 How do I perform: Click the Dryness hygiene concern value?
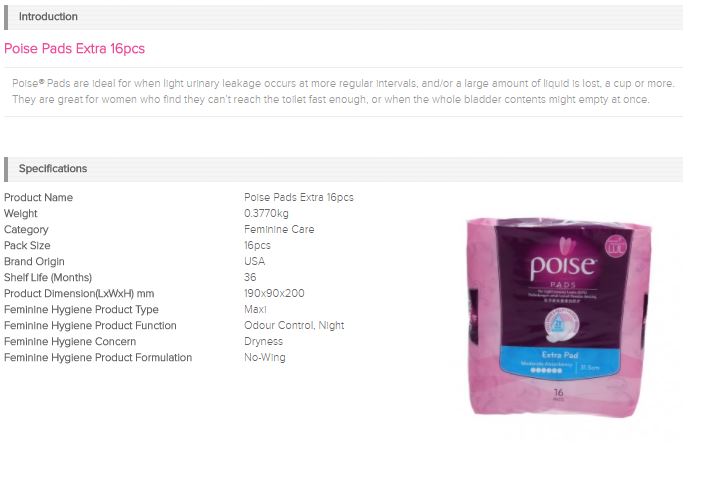point(263,342)
